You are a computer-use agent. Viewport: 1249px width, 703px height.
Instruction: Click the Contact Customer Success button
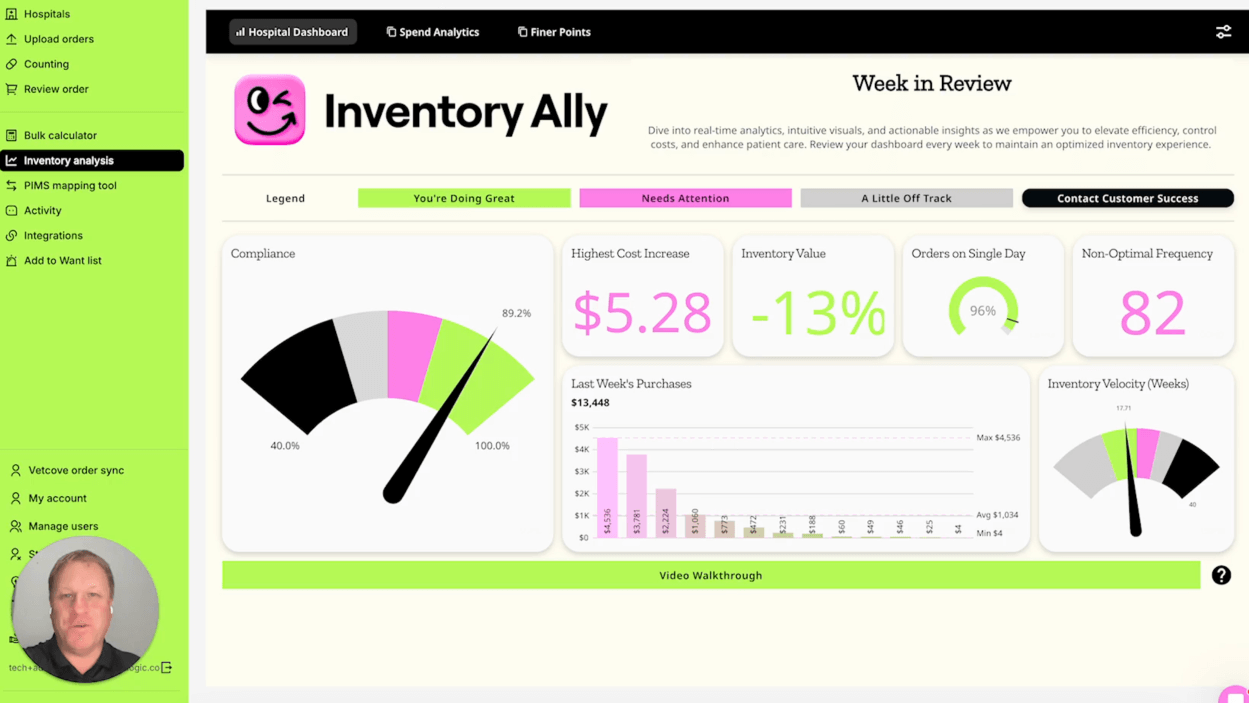coord(1128,198)
